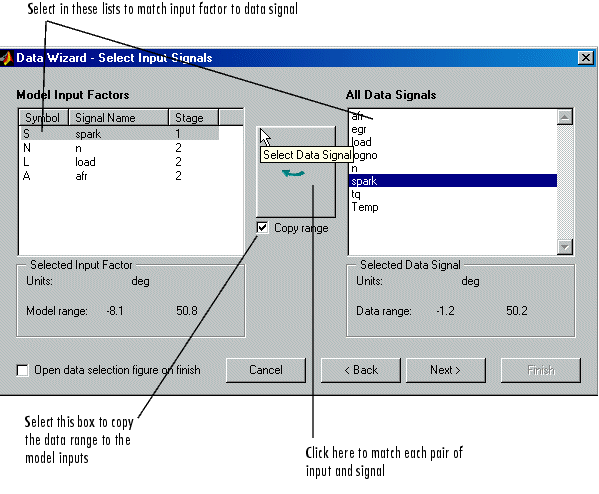The image size is (599, 494).
Task: Enable Open data selection figure on finish
Action: (x=23, y=370)
